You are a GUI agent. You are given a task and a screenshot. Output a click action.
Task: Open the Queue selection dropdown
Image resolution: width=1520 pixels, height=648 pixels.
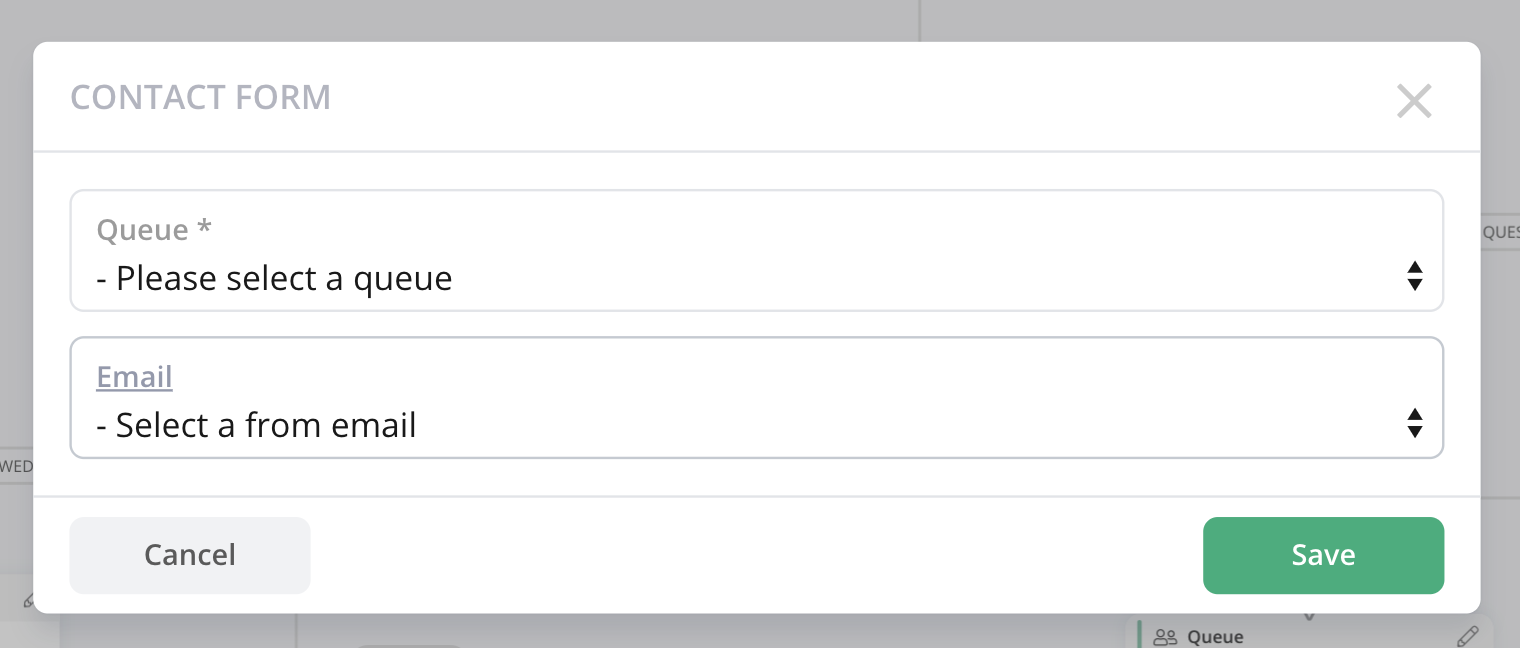coord(756,251)
